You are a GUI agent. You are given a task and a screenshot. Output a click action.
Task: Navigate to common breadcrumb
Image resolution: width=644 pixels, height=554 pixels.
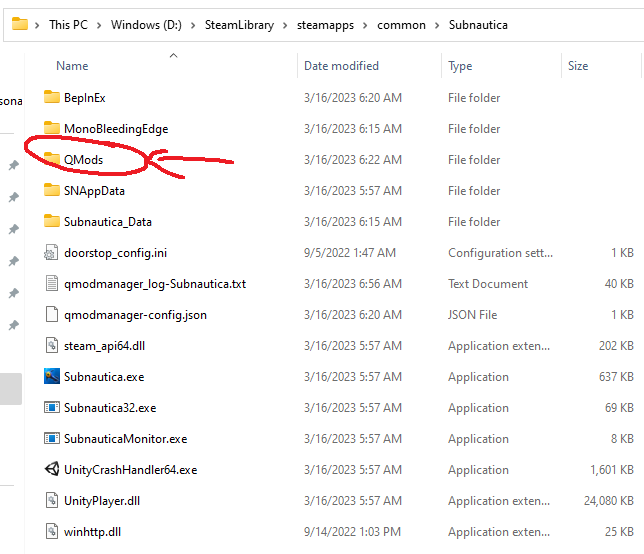401,25
